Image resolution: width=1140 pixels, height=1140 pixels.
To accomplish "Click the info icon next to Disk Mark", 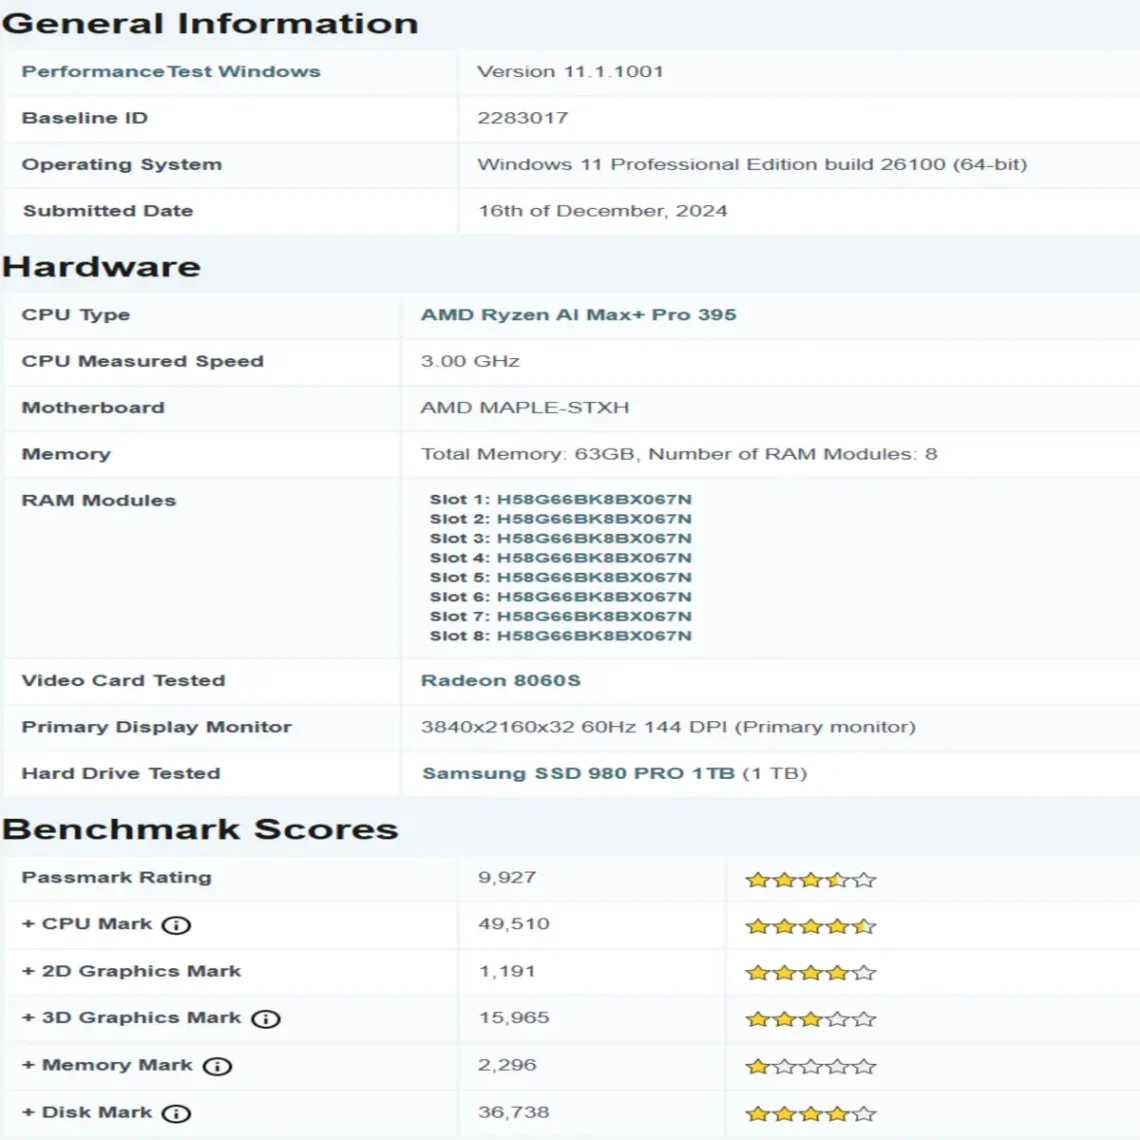I will (x=176, y=1113).
